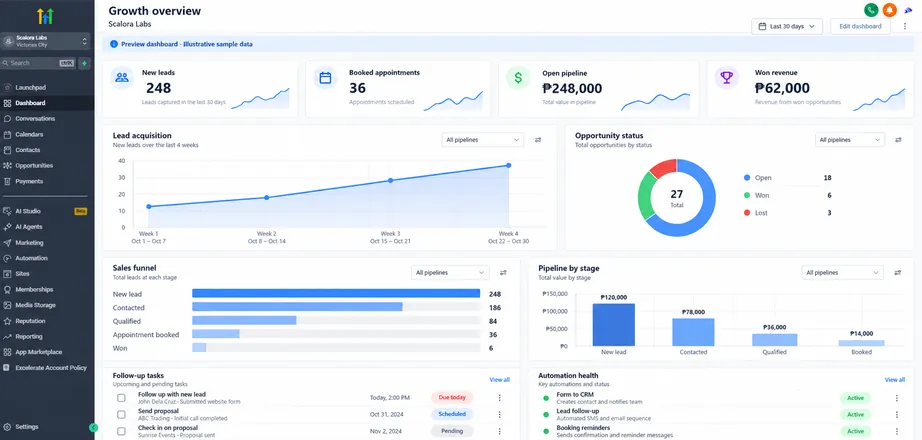Open Opportunity status All pipelines dropdown

(850, 140)
